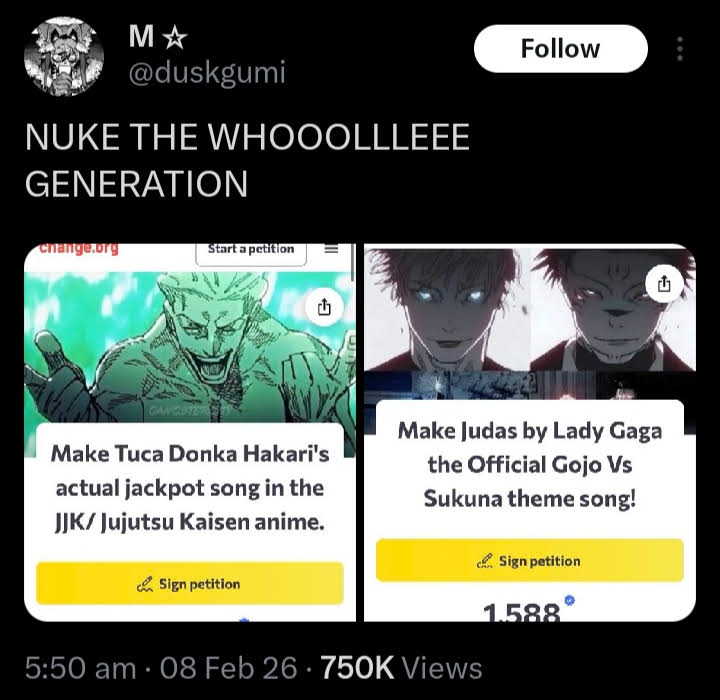The width and height of the screenshot is (720, 700).
Task: Click the 5:50 am 08 Feb 26 timestamp
Action: click(x=161, y=667)
